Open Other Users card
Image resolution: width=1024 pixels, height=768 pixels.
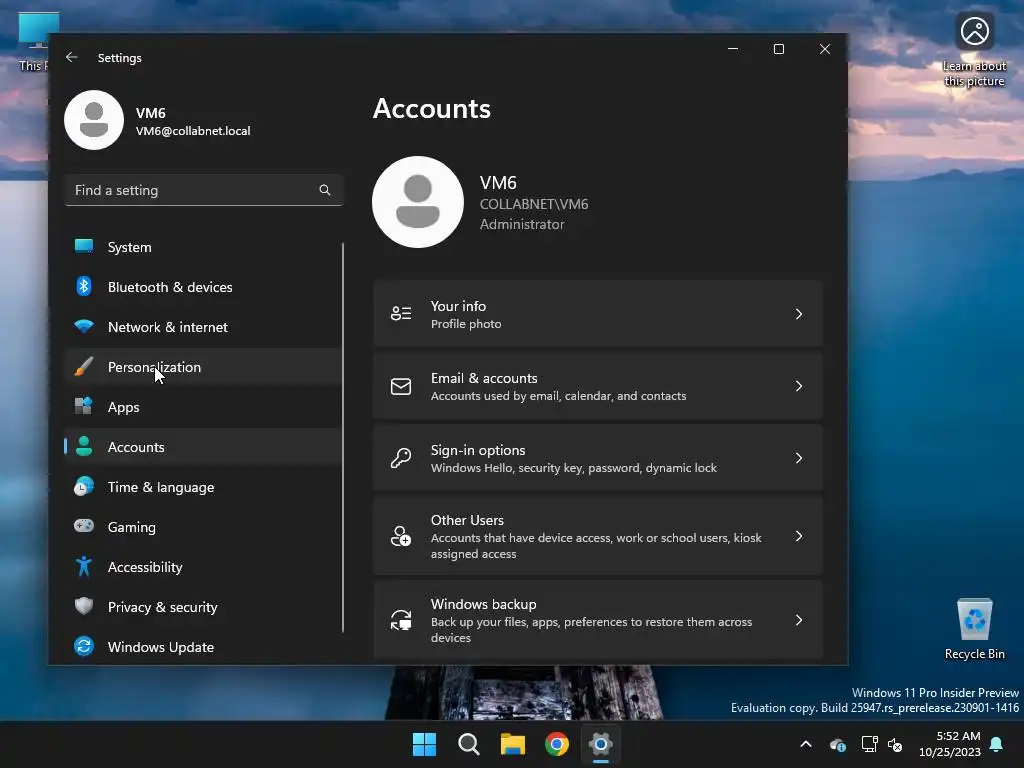tap(598, 536)
